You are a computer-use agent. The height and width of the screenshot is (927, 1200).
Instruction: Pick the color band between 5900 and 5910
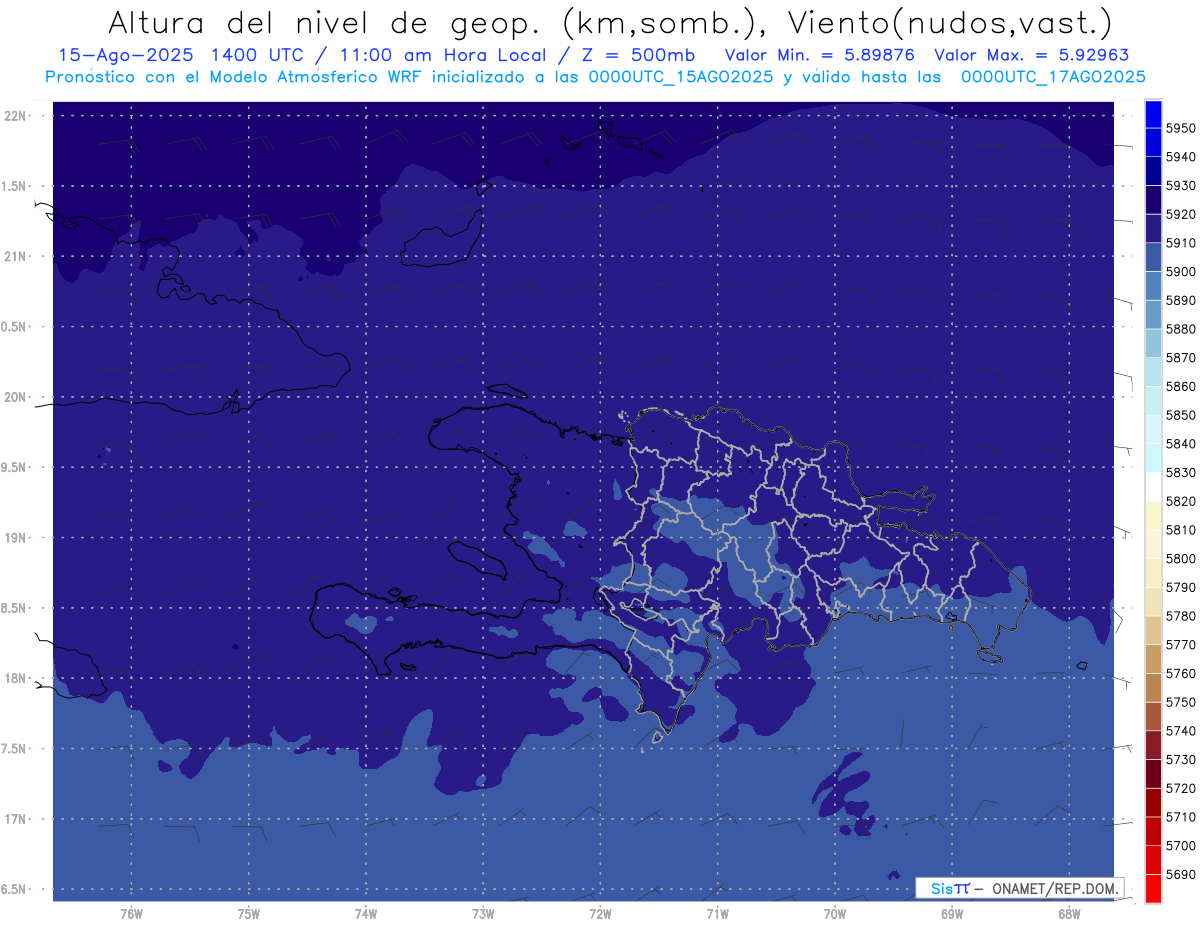[x=1153, y=258]
